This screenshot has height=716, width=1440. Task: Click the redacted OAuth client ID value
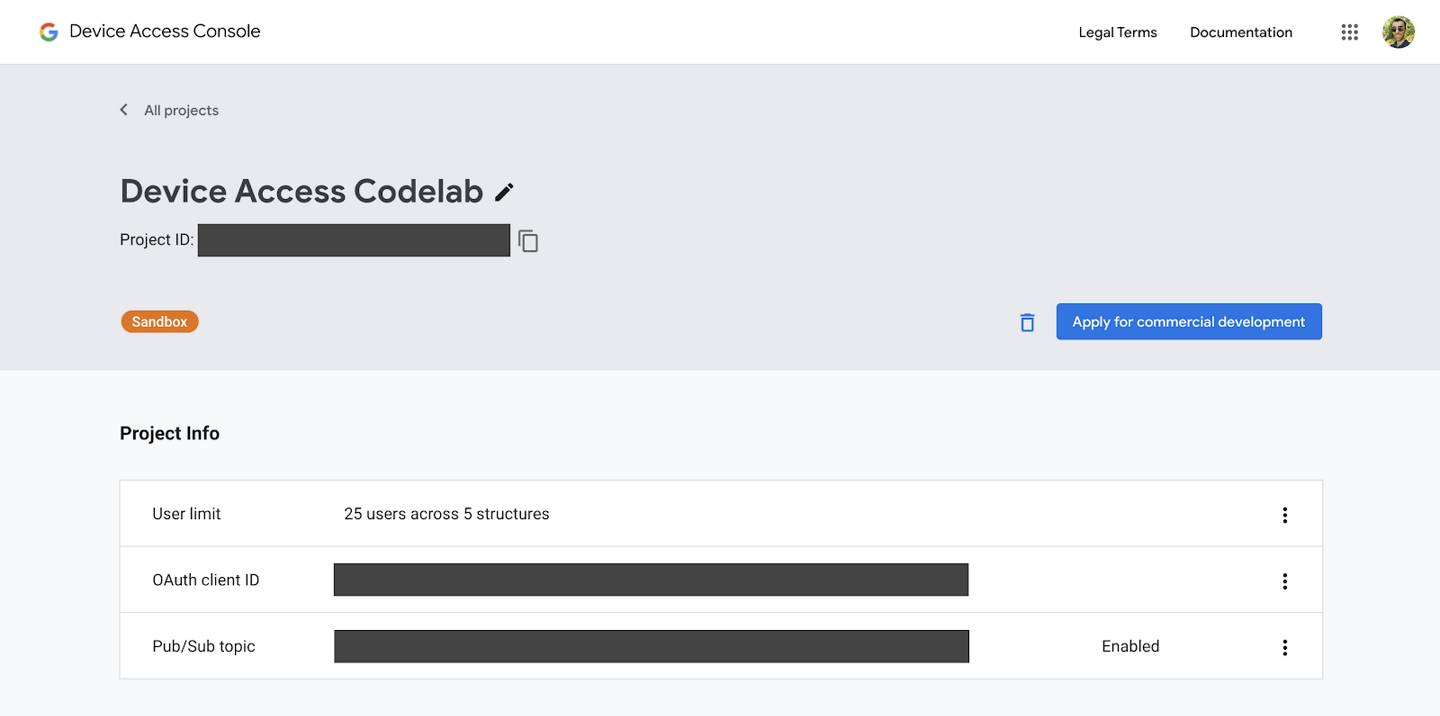point(651,579)
